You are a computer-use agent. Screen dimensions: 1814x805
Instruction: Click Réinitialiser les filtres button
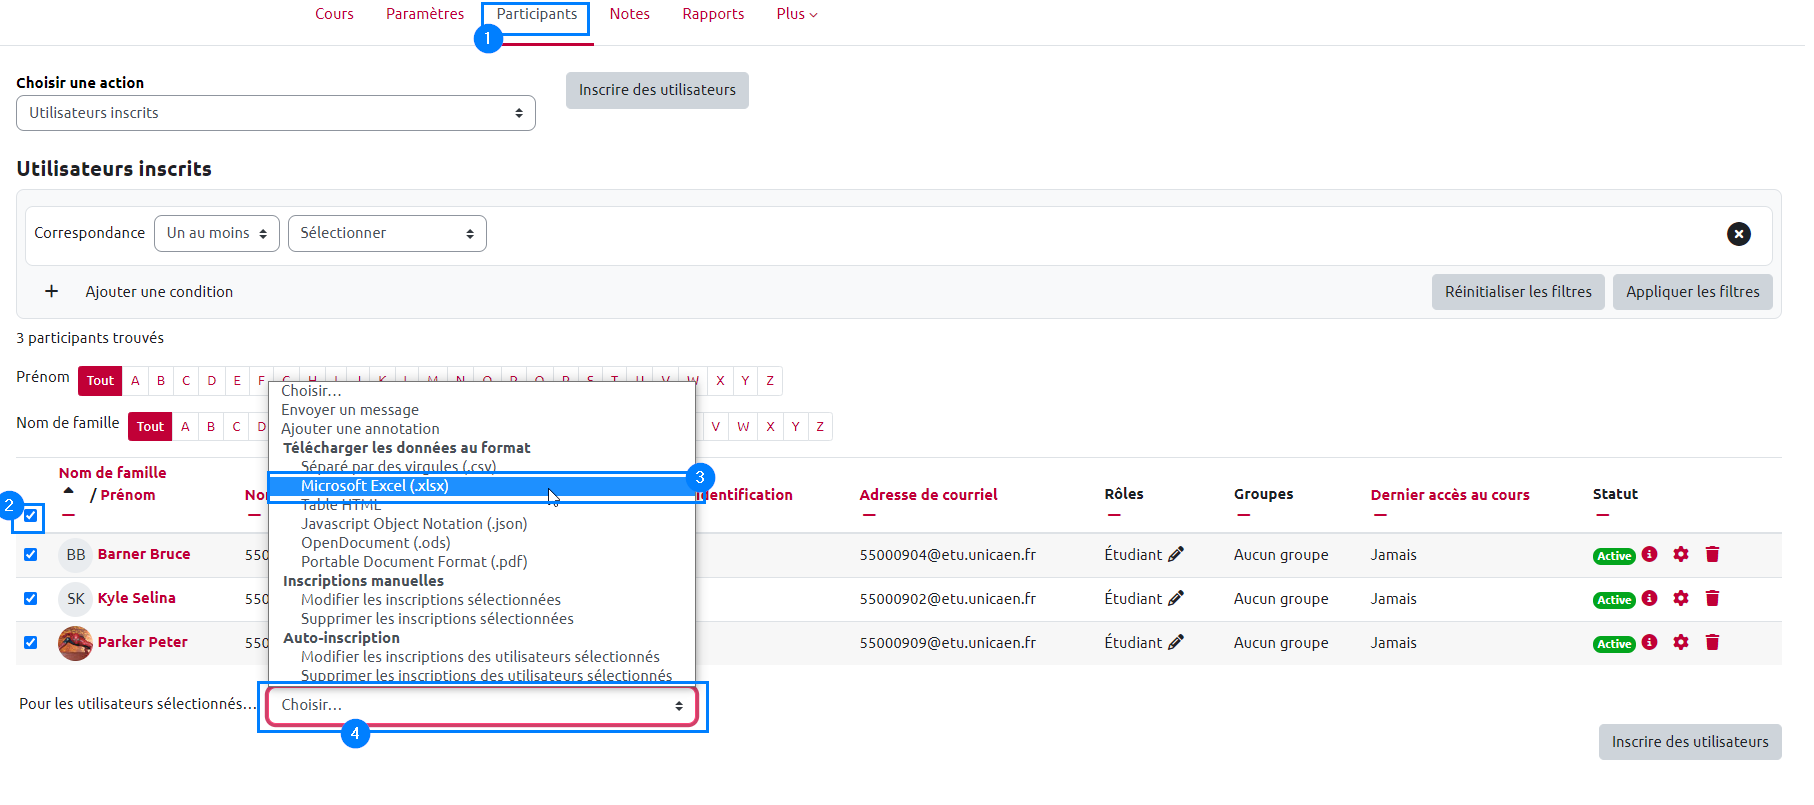tap(1517, 292)
